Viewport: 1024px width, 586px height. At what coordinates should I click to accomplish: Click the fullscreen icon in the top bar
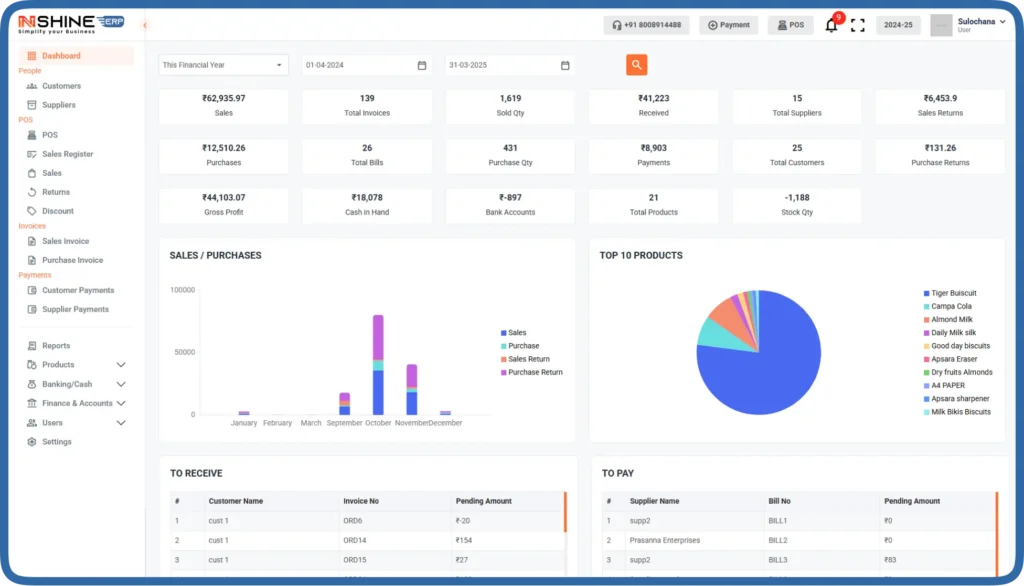point(857,25)
